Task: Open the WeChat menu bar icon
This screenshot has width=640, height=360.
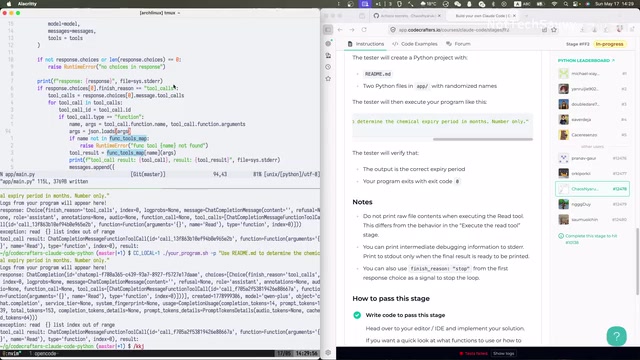Action: (458, 4)
